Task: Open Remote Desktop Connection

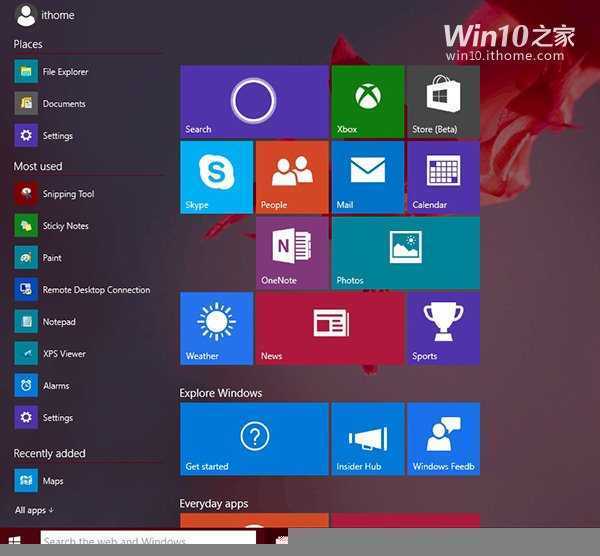Action: [82, 290]
